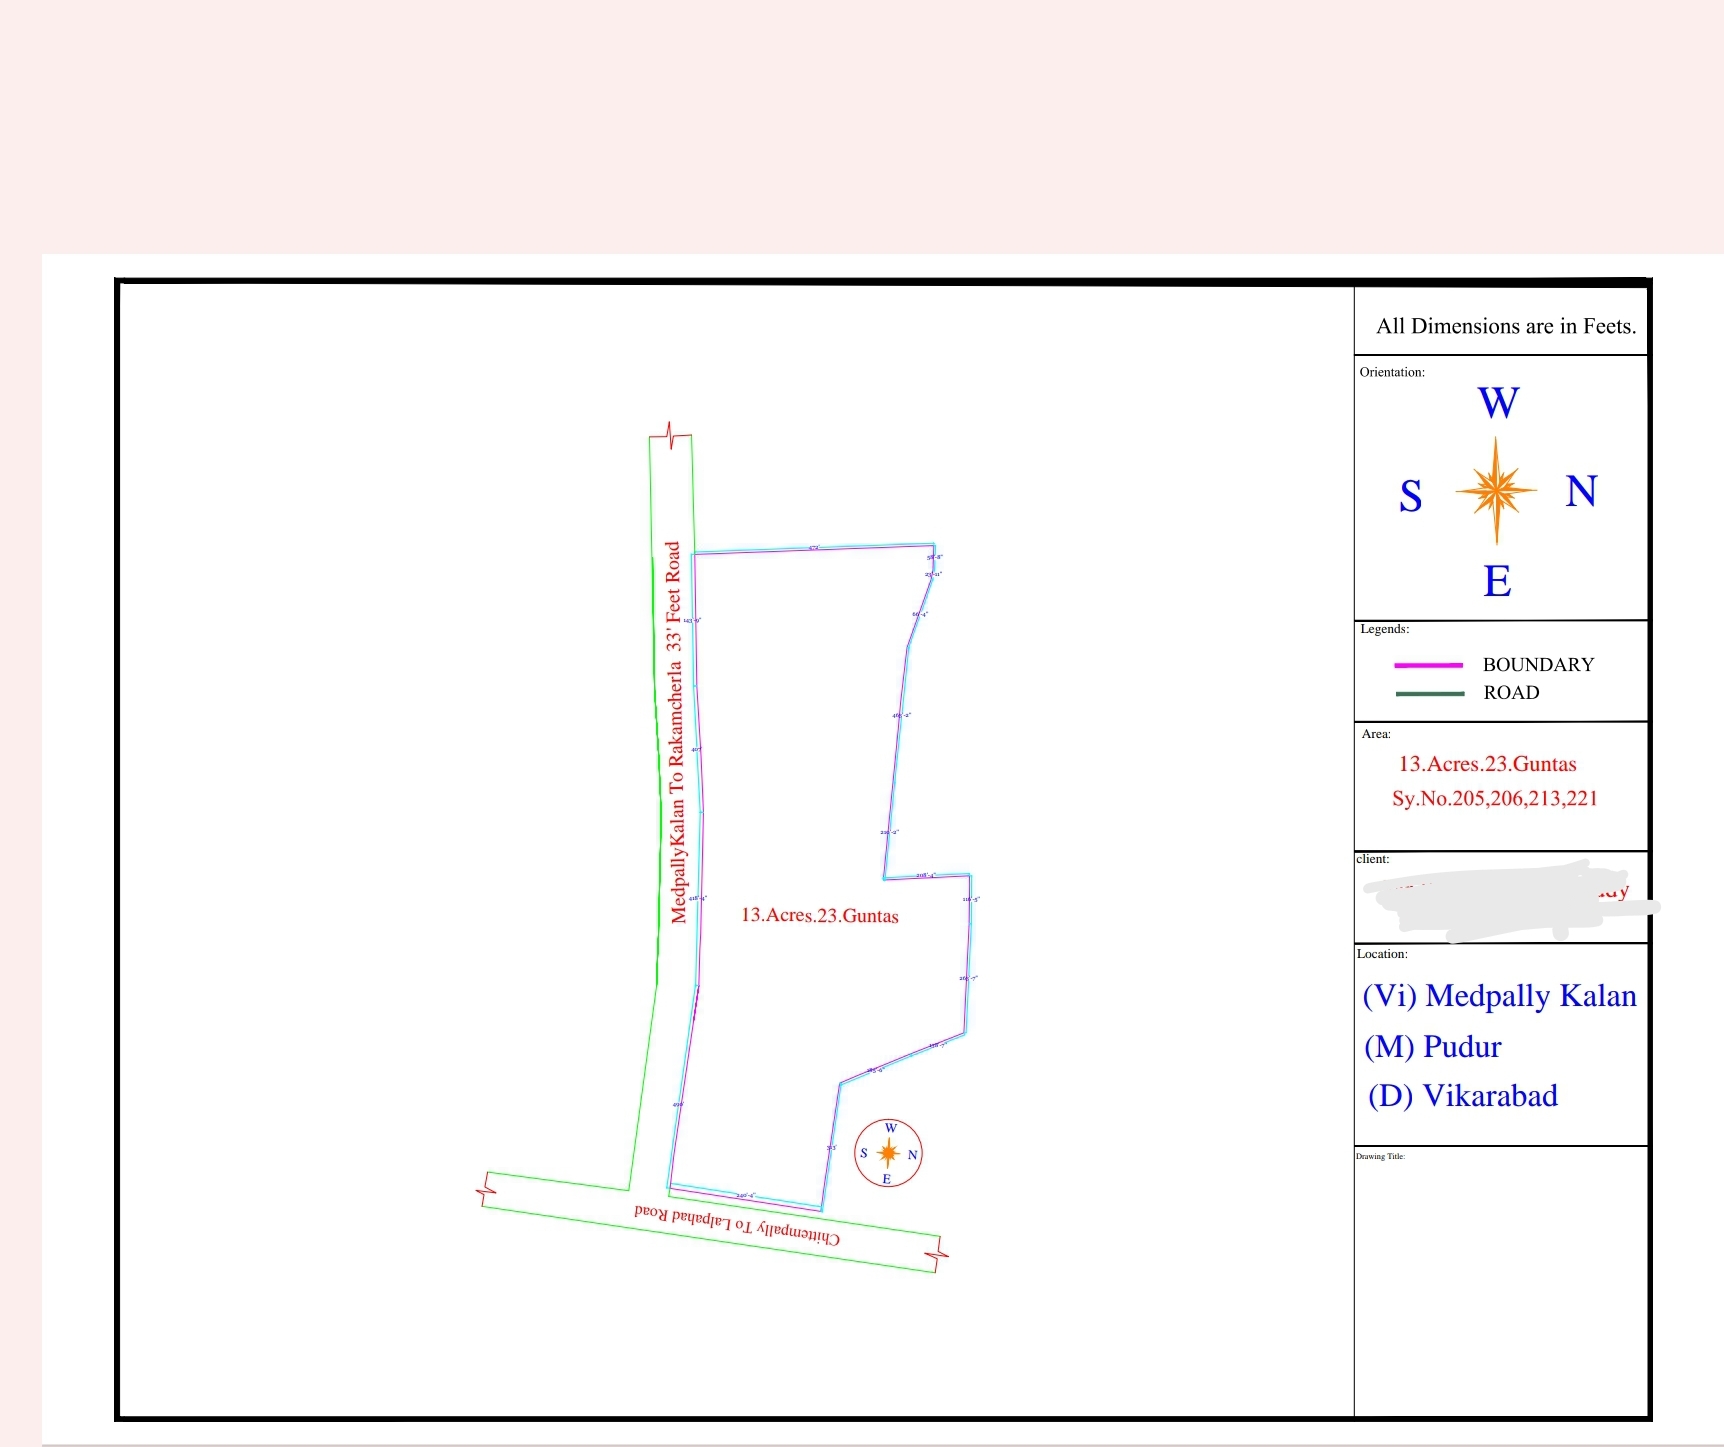Click the Chitempally To Lalpahad Road label
Viewport: 1724px width, 1447px height.
[x=737, y=1223]
